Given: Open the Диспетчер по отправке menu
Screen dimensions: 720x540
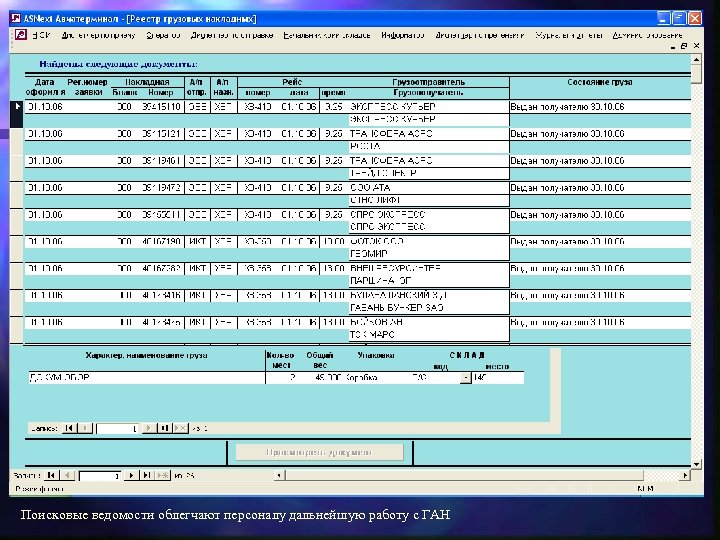Looking at the screenshot, I should pos(232,35).
